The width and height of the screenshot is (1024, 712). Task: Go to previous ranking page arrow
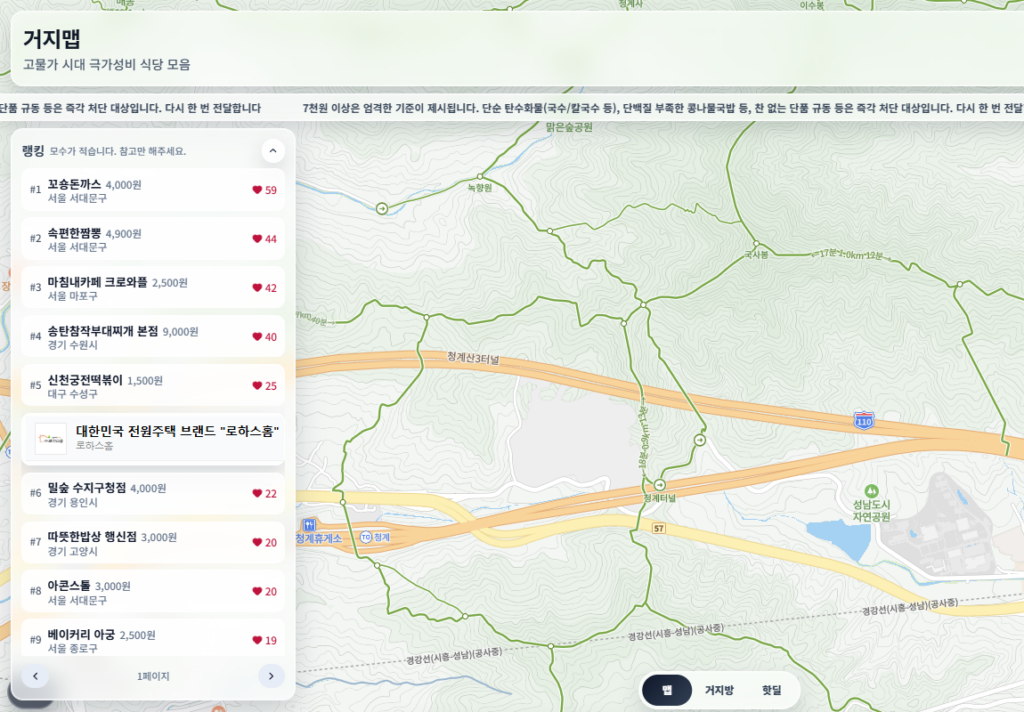click(x=35, y=676)
